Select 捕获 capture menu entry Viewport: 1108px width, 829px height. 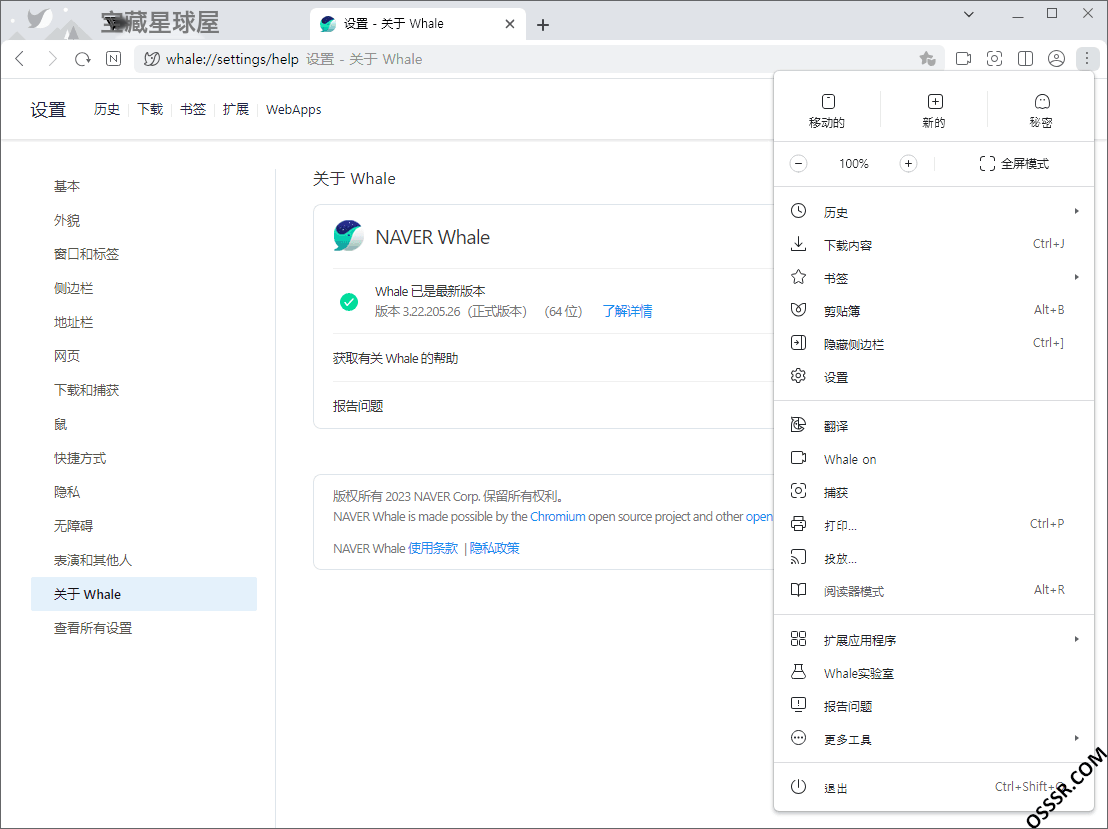pyautogui.click(x=934, y=493)
